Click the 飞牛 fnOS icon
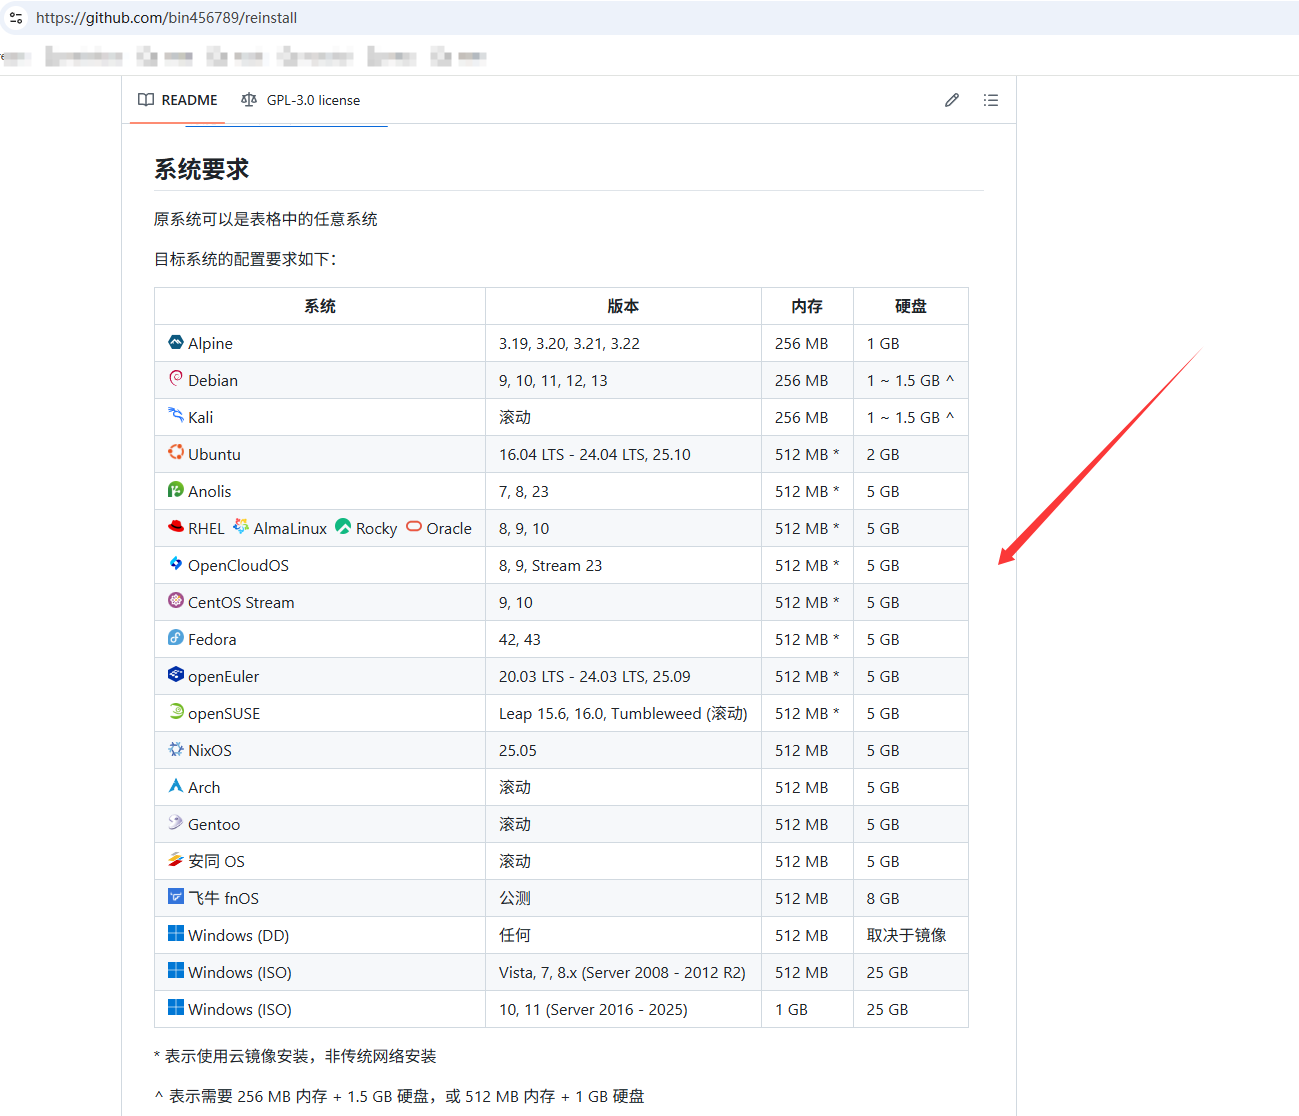This screenshot has height=1116, width=1299. [176, 897]
